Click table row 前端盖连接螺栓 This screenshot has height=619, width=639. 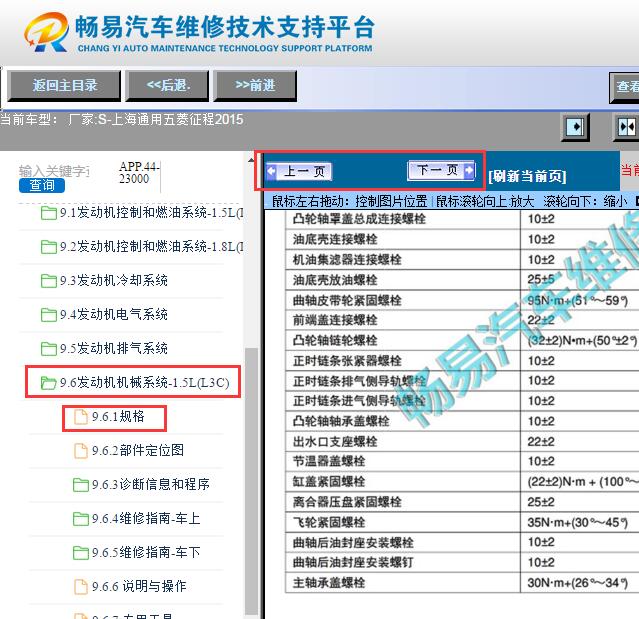pos(462,320)
